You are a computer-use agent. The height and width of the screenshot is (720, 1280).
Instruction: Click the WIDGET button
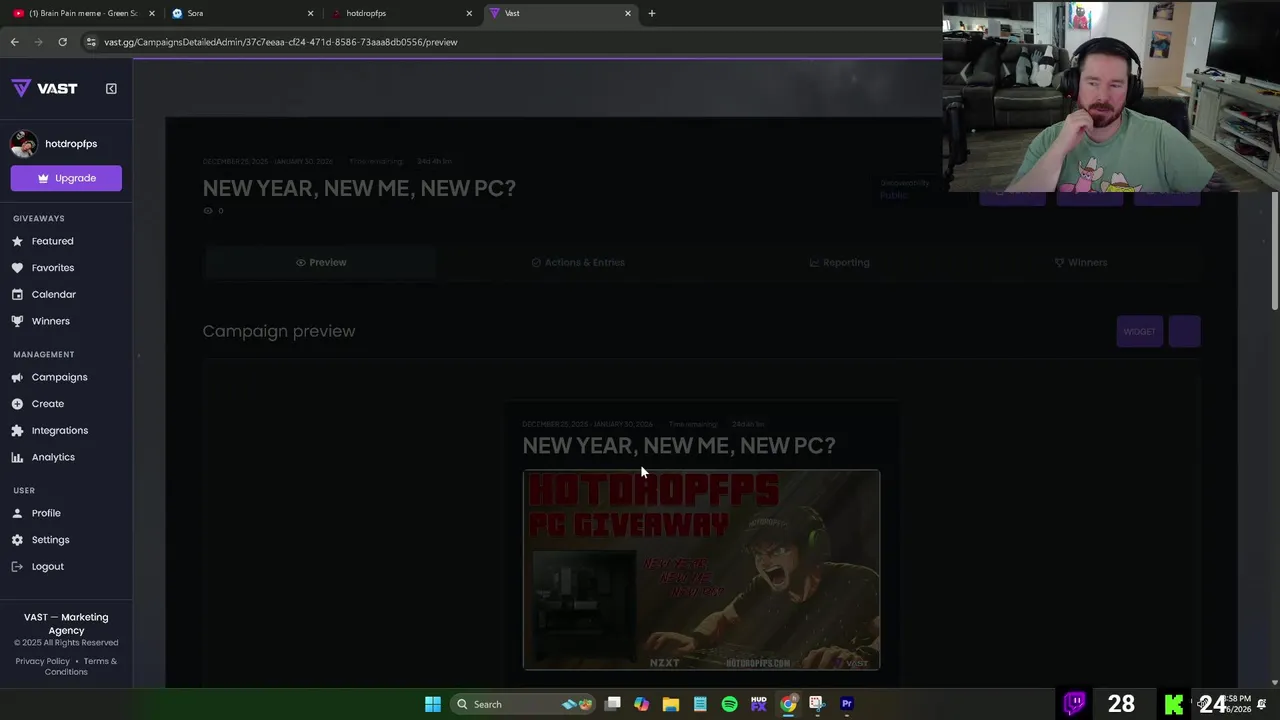pyautogui.click(x=1139, y=332)
